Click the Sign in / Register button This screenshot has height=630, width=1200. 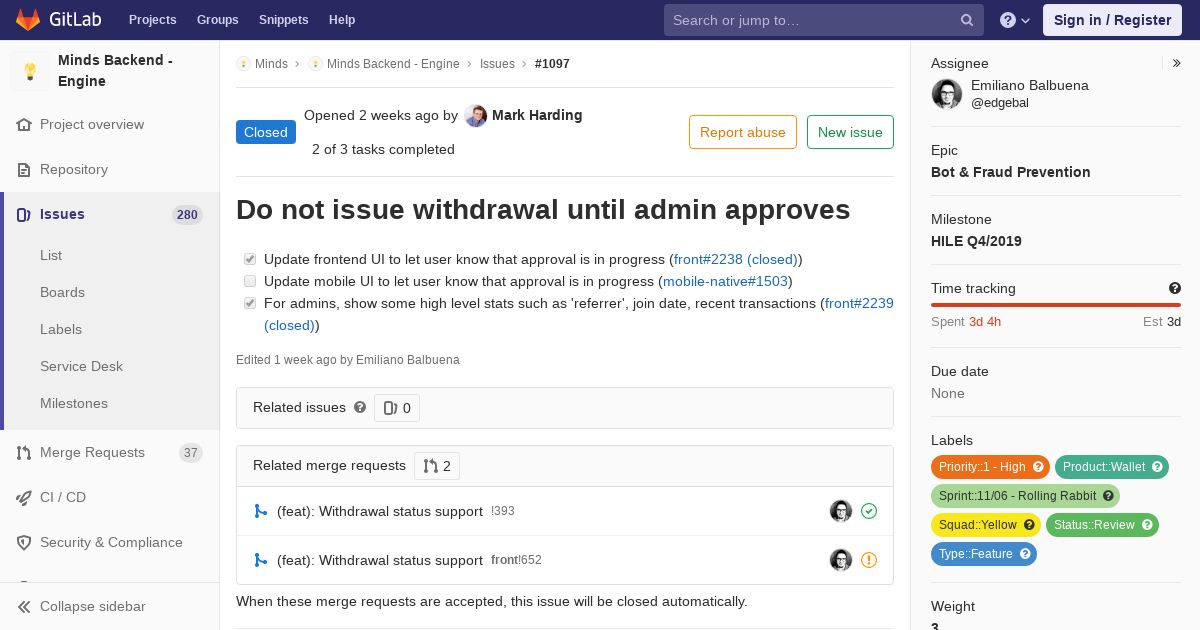pyautogui.click(x=1112, y=20)
